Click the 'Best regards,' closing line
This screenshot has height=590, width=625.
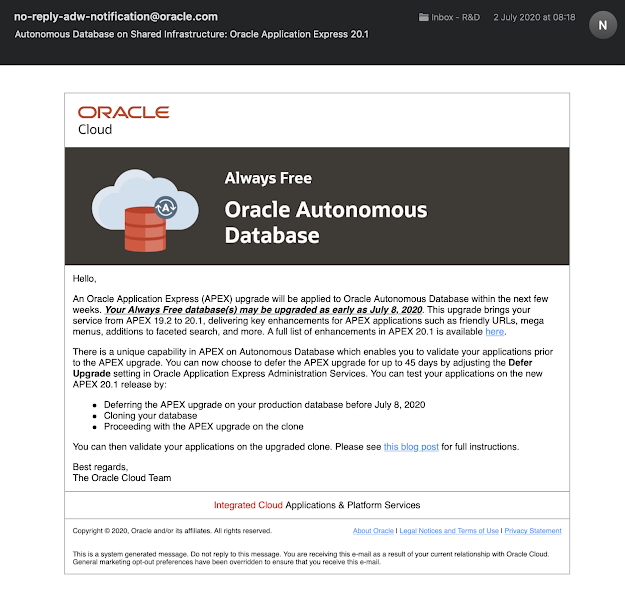100,467
